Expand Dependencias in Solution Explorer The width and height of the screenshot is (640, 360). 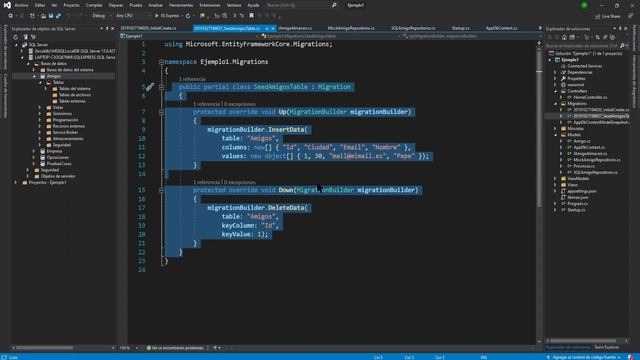click(555, 72)
